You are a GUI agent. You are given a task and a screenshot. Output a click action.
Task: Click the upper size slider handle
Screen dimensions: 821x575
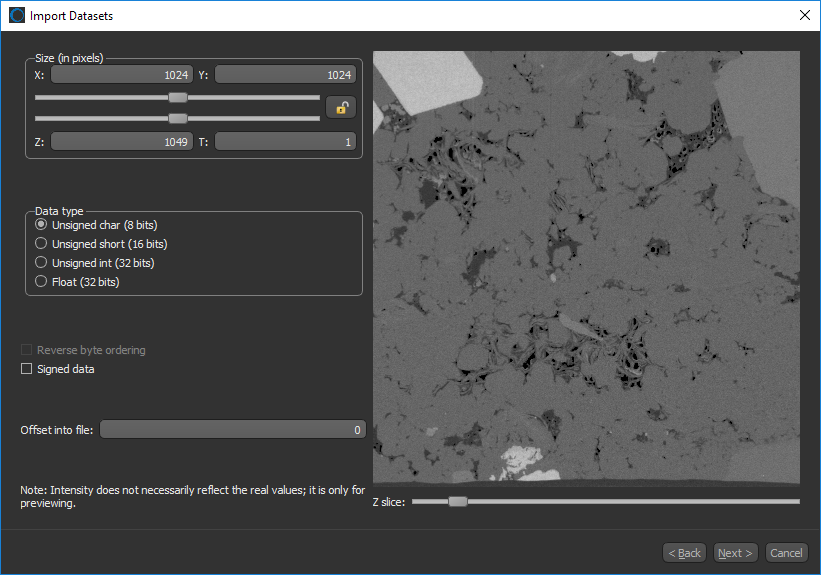click(178, 98)
